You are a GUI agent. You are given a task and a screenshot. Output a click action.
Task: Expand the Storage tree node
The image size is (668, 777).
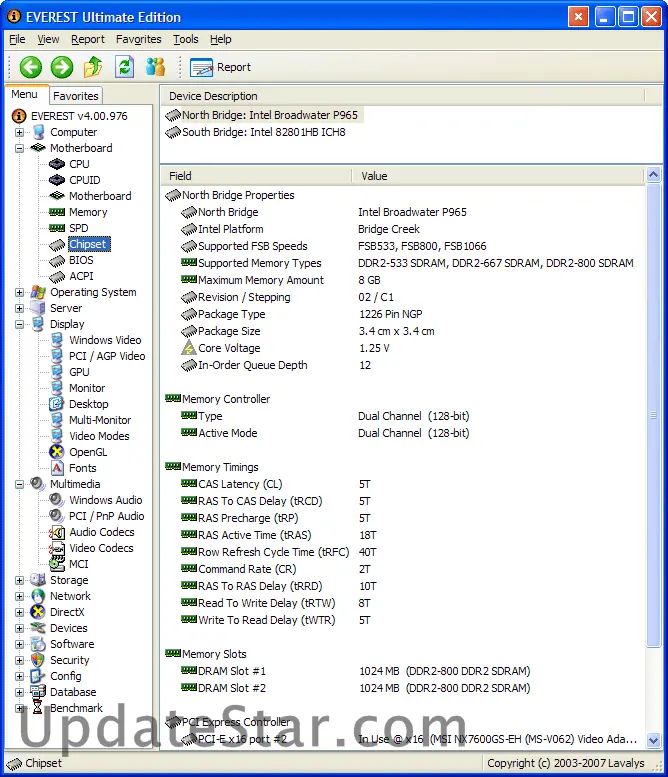click(20, 580)
